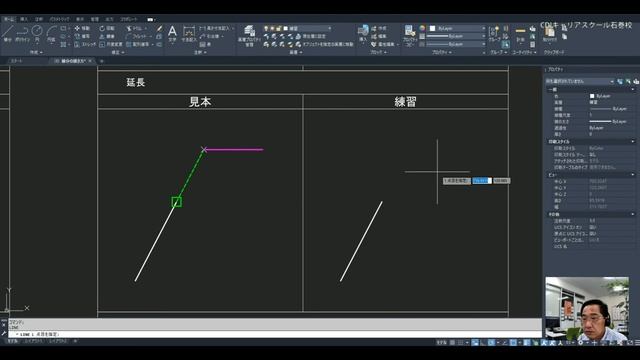Add a new layout with plus button

(75, 341)
